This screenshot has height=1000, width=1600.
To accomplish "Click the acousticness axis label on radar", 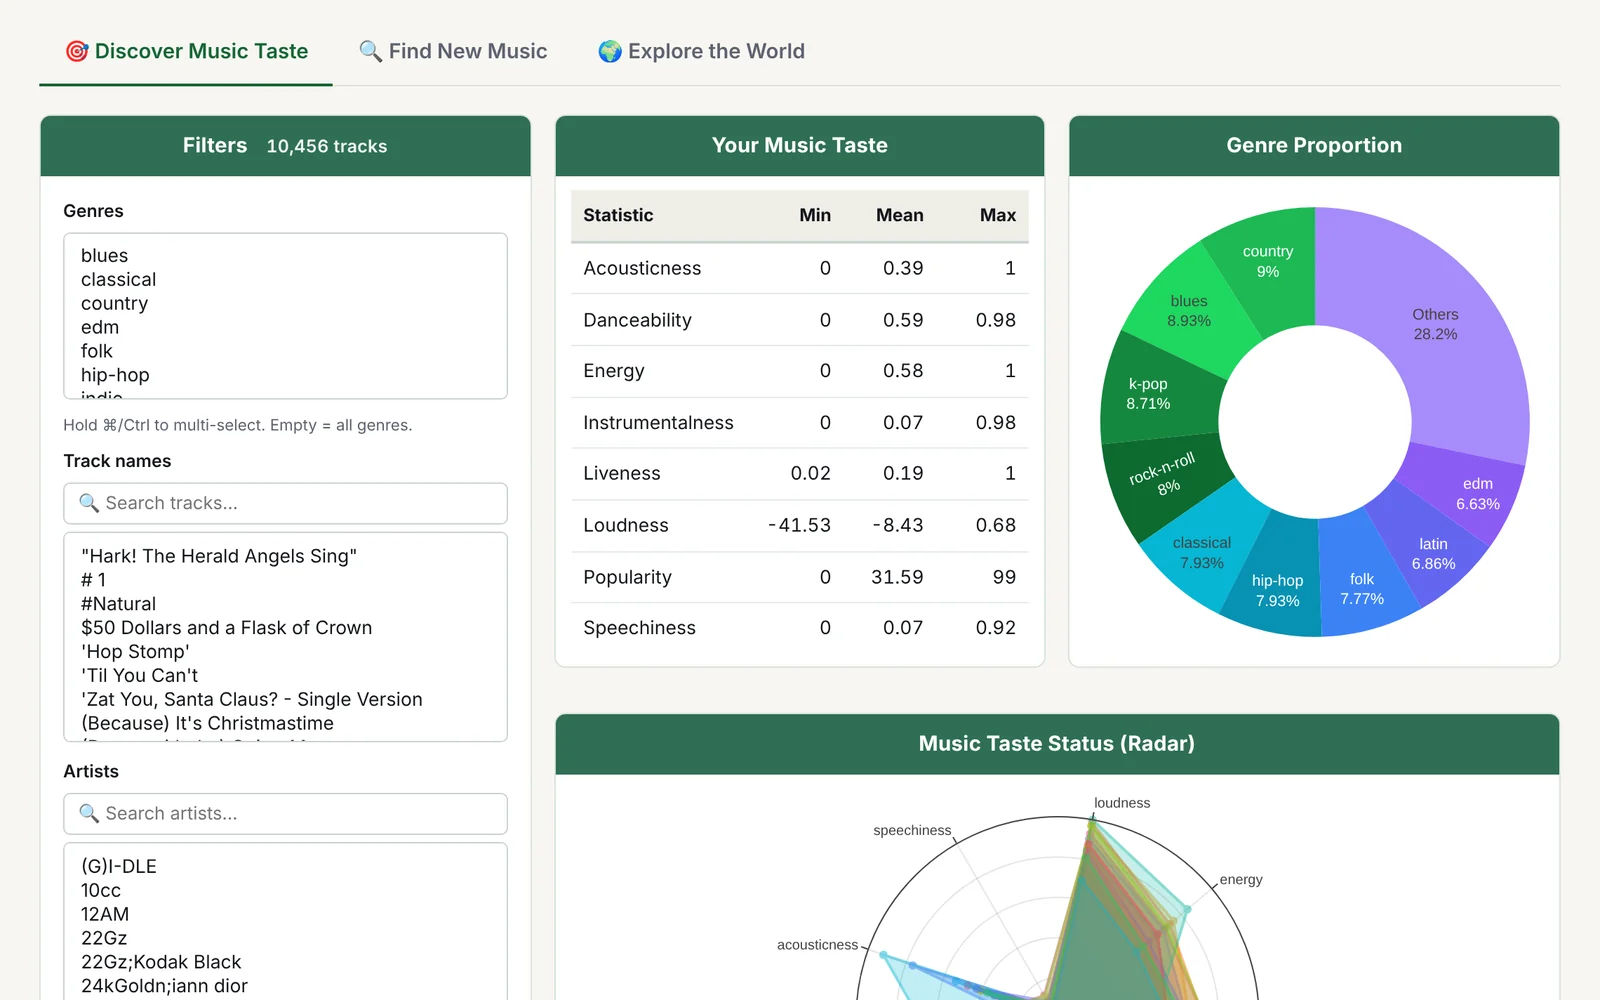I will (x=817, y=945).
